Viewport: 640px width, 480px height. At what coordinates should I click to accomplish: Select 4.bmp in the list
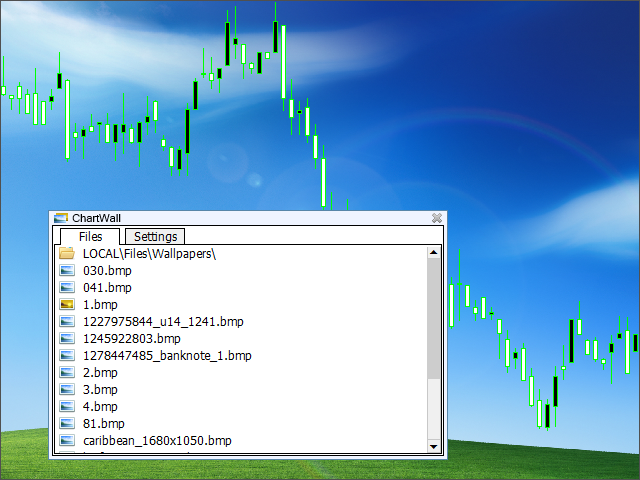tap(100, 407)
